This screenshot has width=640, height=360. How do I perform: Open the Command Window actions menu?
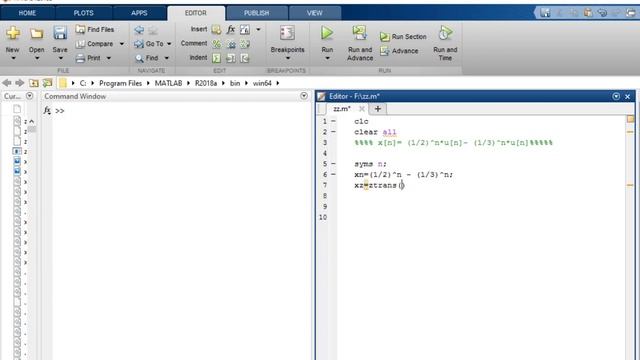pyautogui.click(x=304, y=96)
